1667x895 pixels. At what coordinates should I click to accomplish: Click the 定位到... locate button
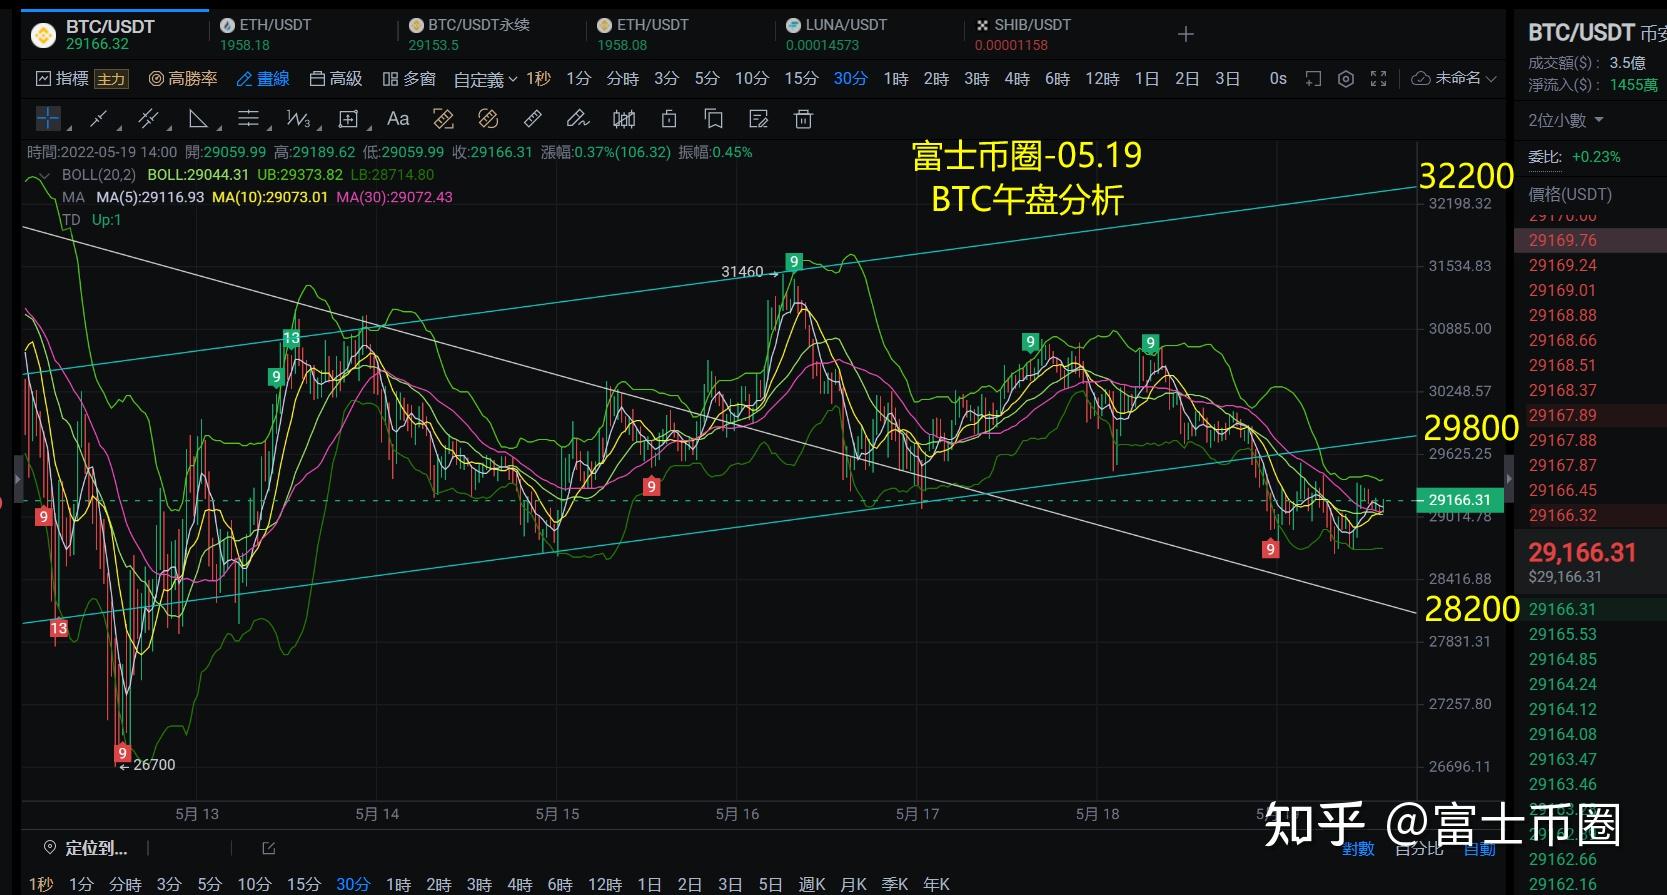[86, 848]
